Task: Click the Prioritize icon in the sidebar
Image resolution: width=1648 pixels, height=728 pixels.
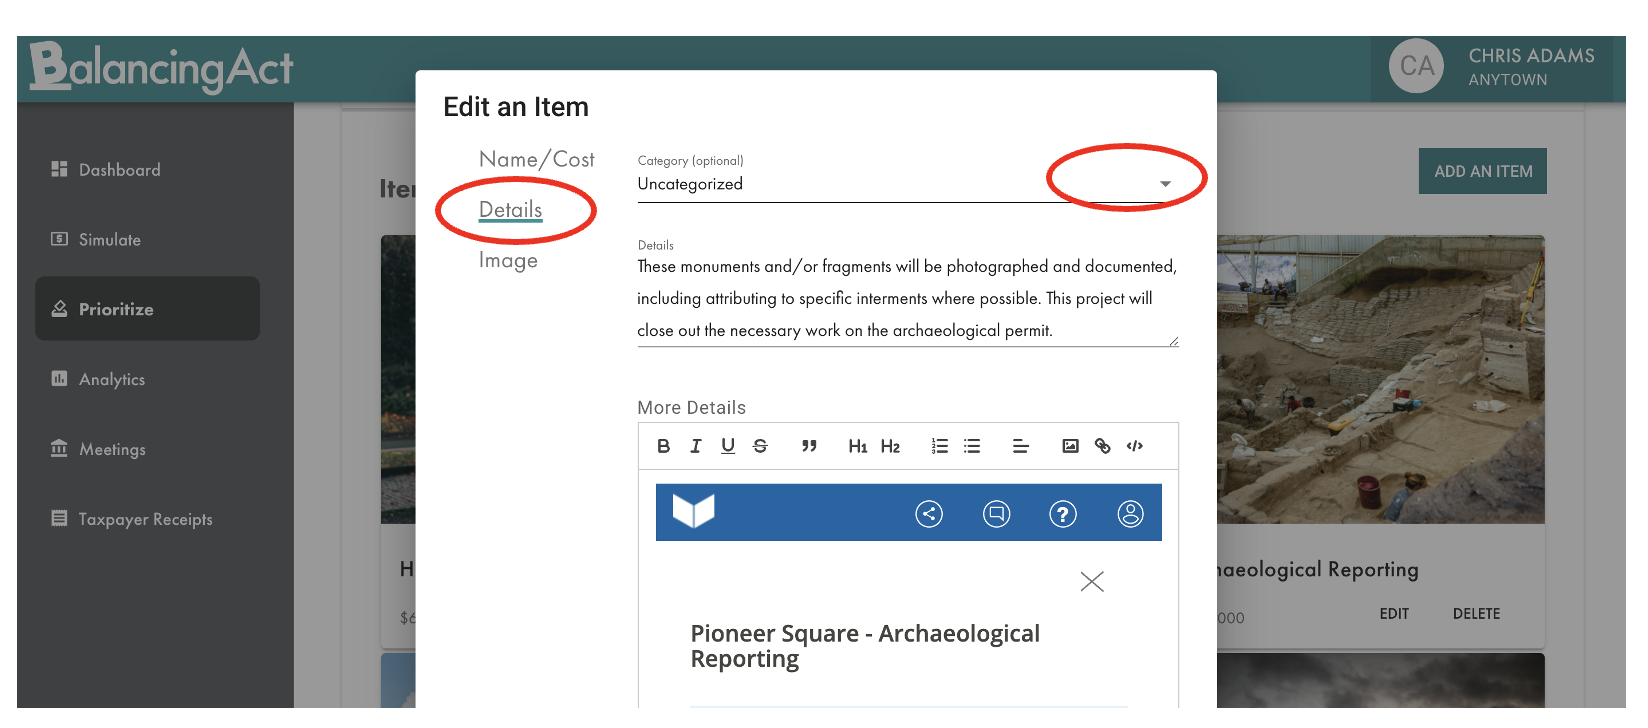Action: click(x=59, y=309)
